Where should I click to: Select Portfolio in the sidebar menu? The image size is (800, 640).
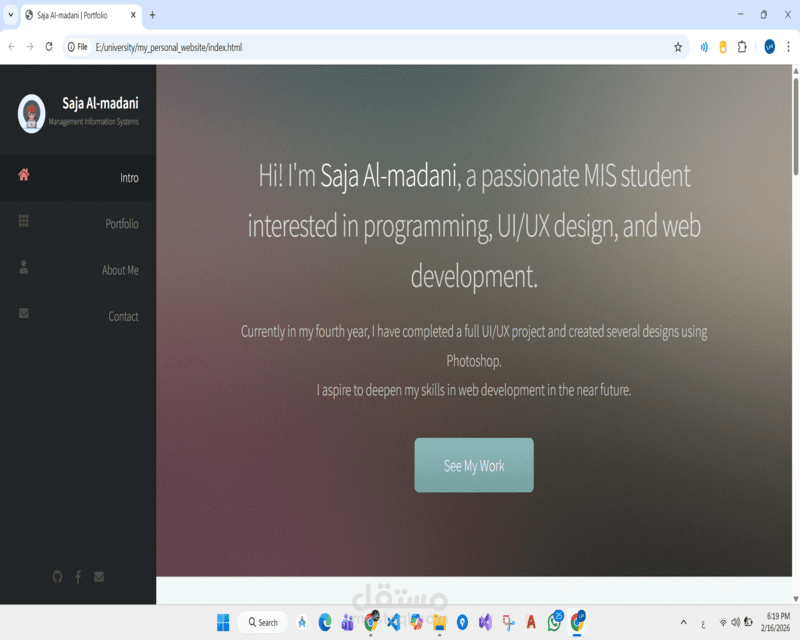(x=122, y=223)
